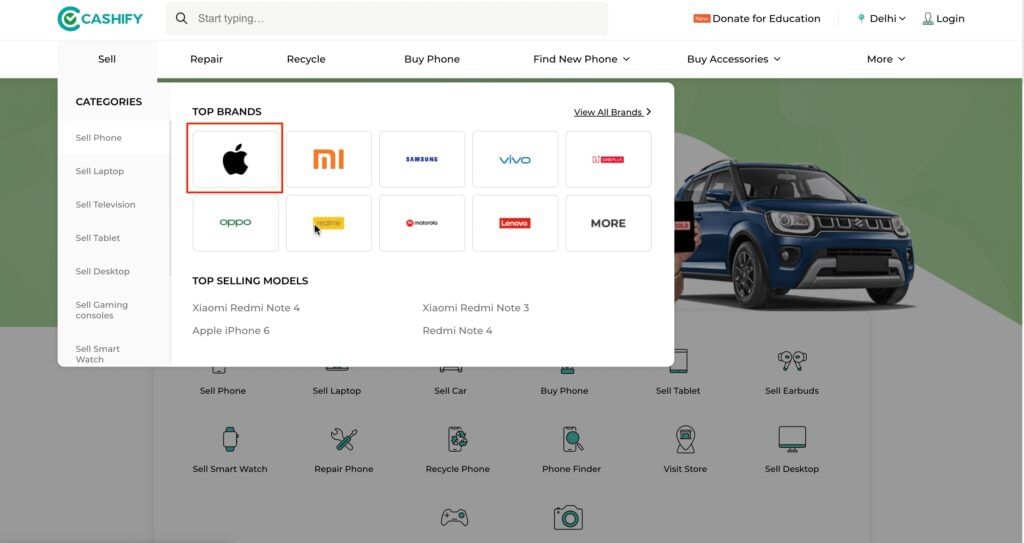
Task: Click the Repair Phone tools icon
Action: [x=344, y=439]
